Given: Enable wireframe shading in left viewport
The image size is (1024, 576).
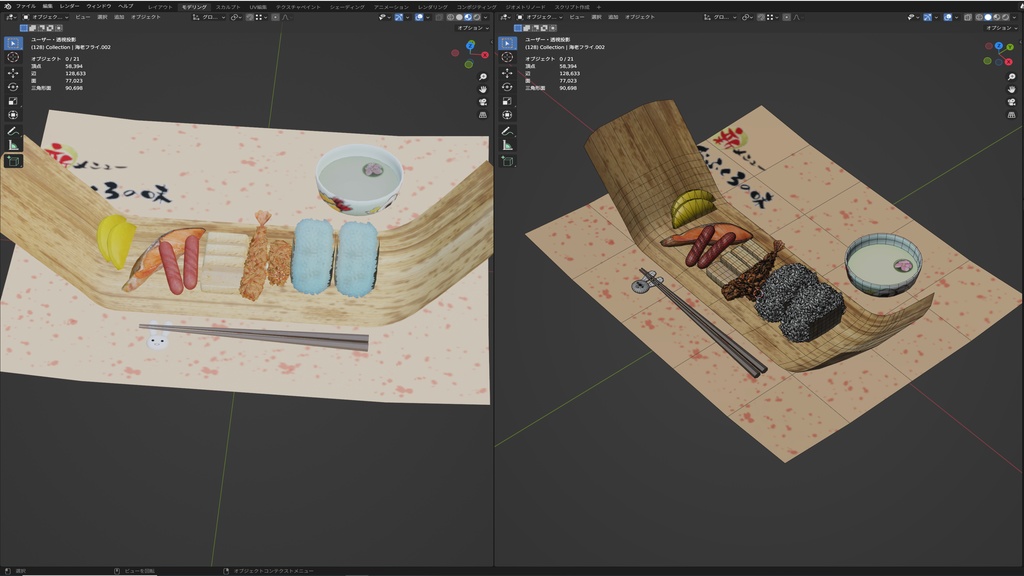Looking at the screenshot, I should tap(451, 17).
